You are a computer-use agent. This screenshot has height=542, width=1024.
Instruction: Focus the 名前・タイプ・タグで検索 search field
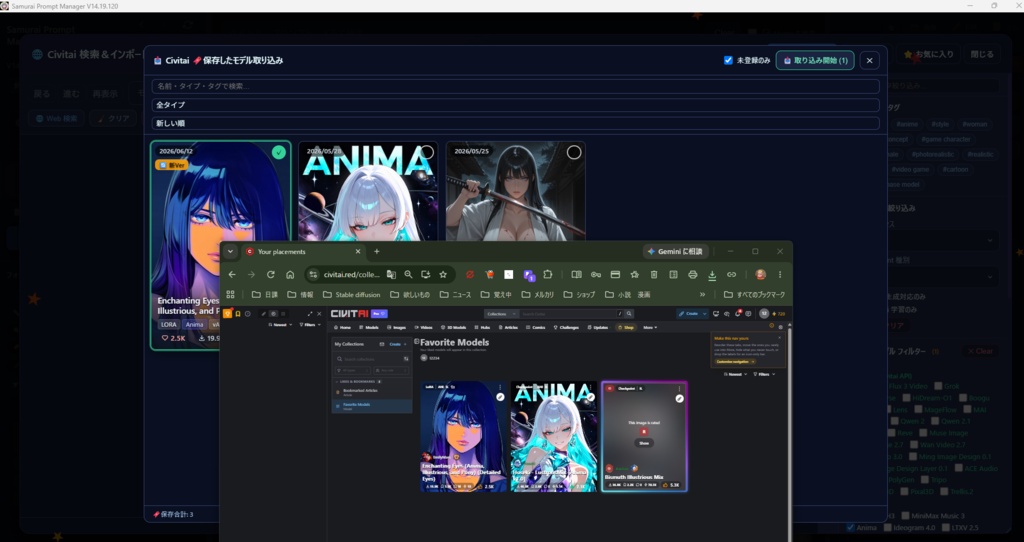pyautogui.click(x=515, y=86)
